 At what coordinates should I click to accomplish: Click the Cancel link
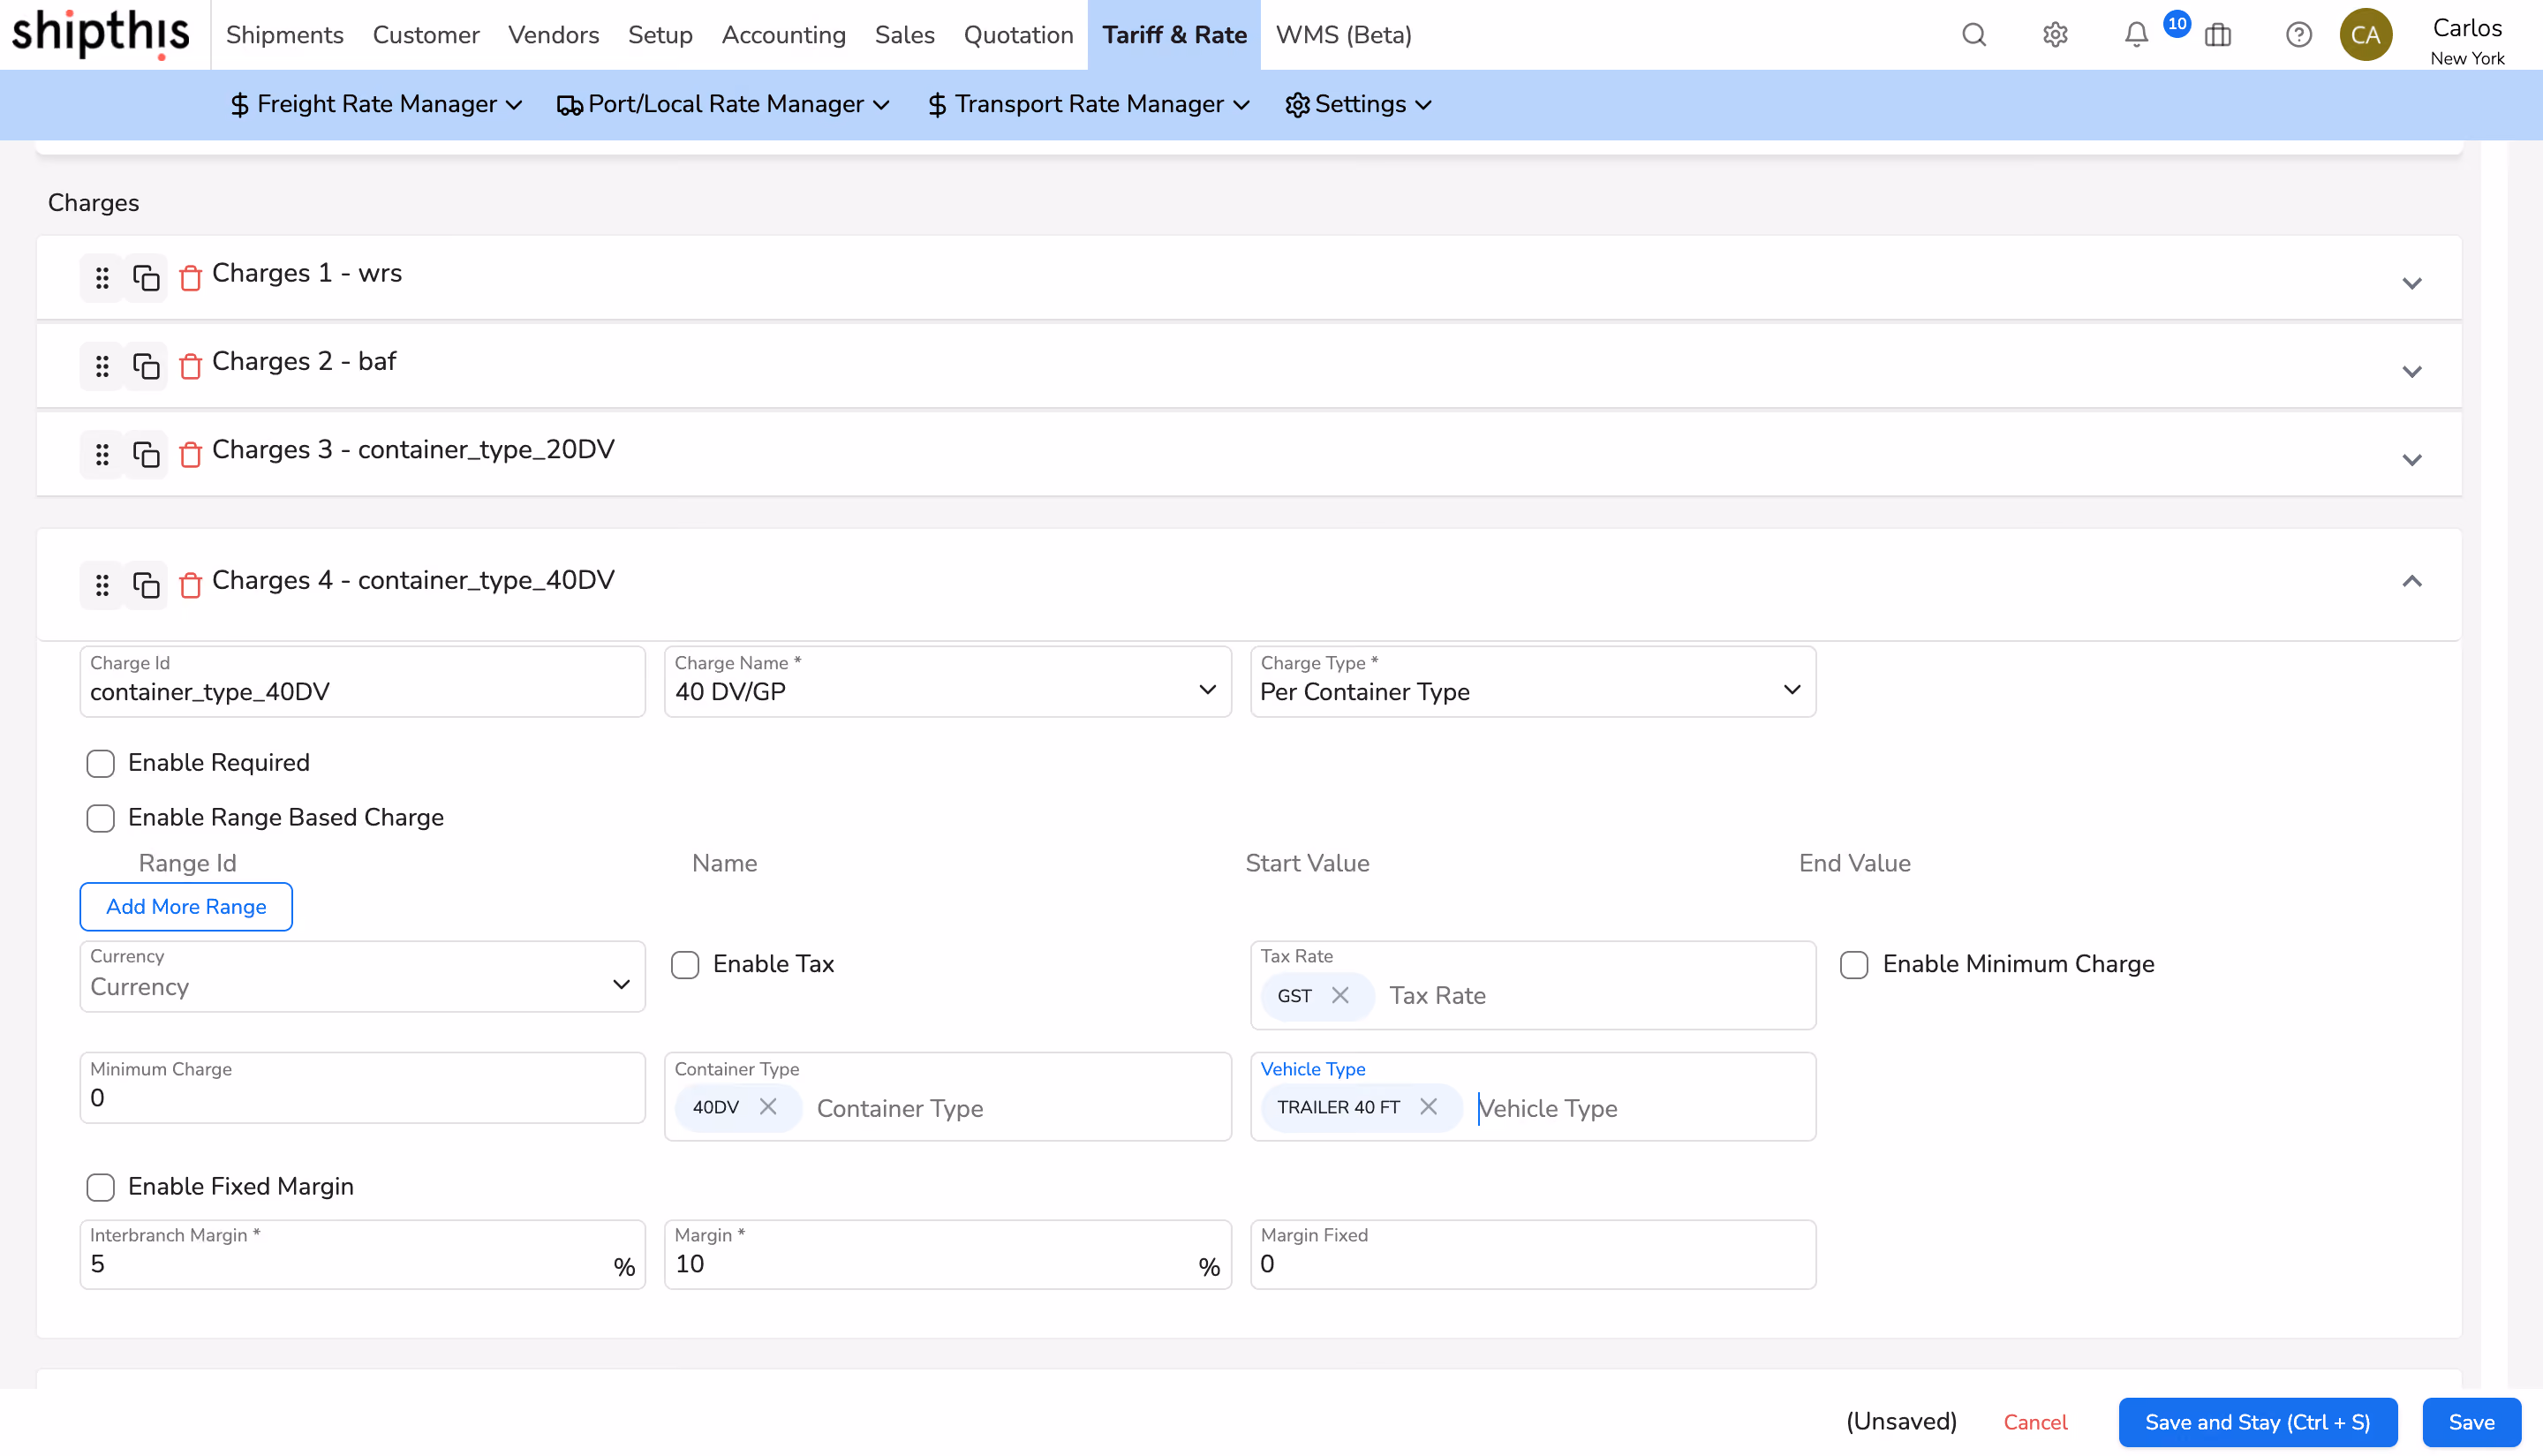click(x=2035, y=1422)
